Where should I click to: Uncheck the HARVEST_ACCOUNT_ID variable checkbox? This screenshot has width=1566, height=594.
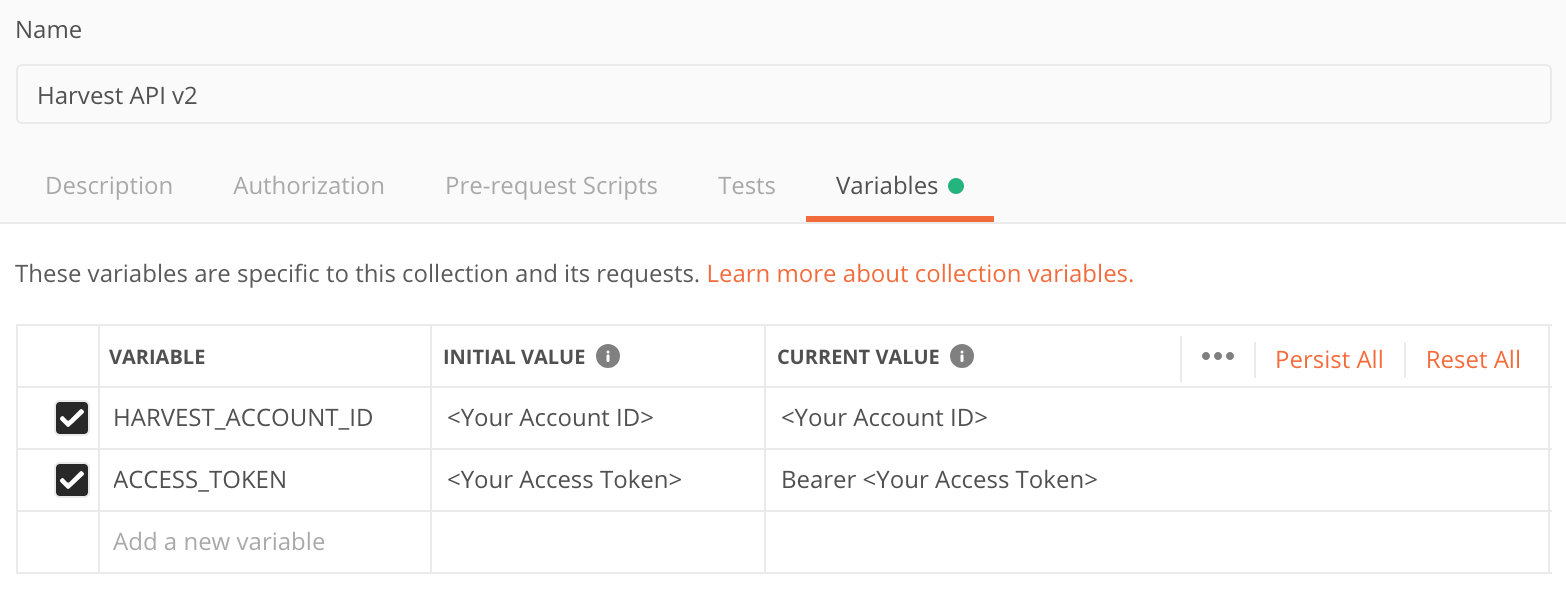[x=72, y=418]
